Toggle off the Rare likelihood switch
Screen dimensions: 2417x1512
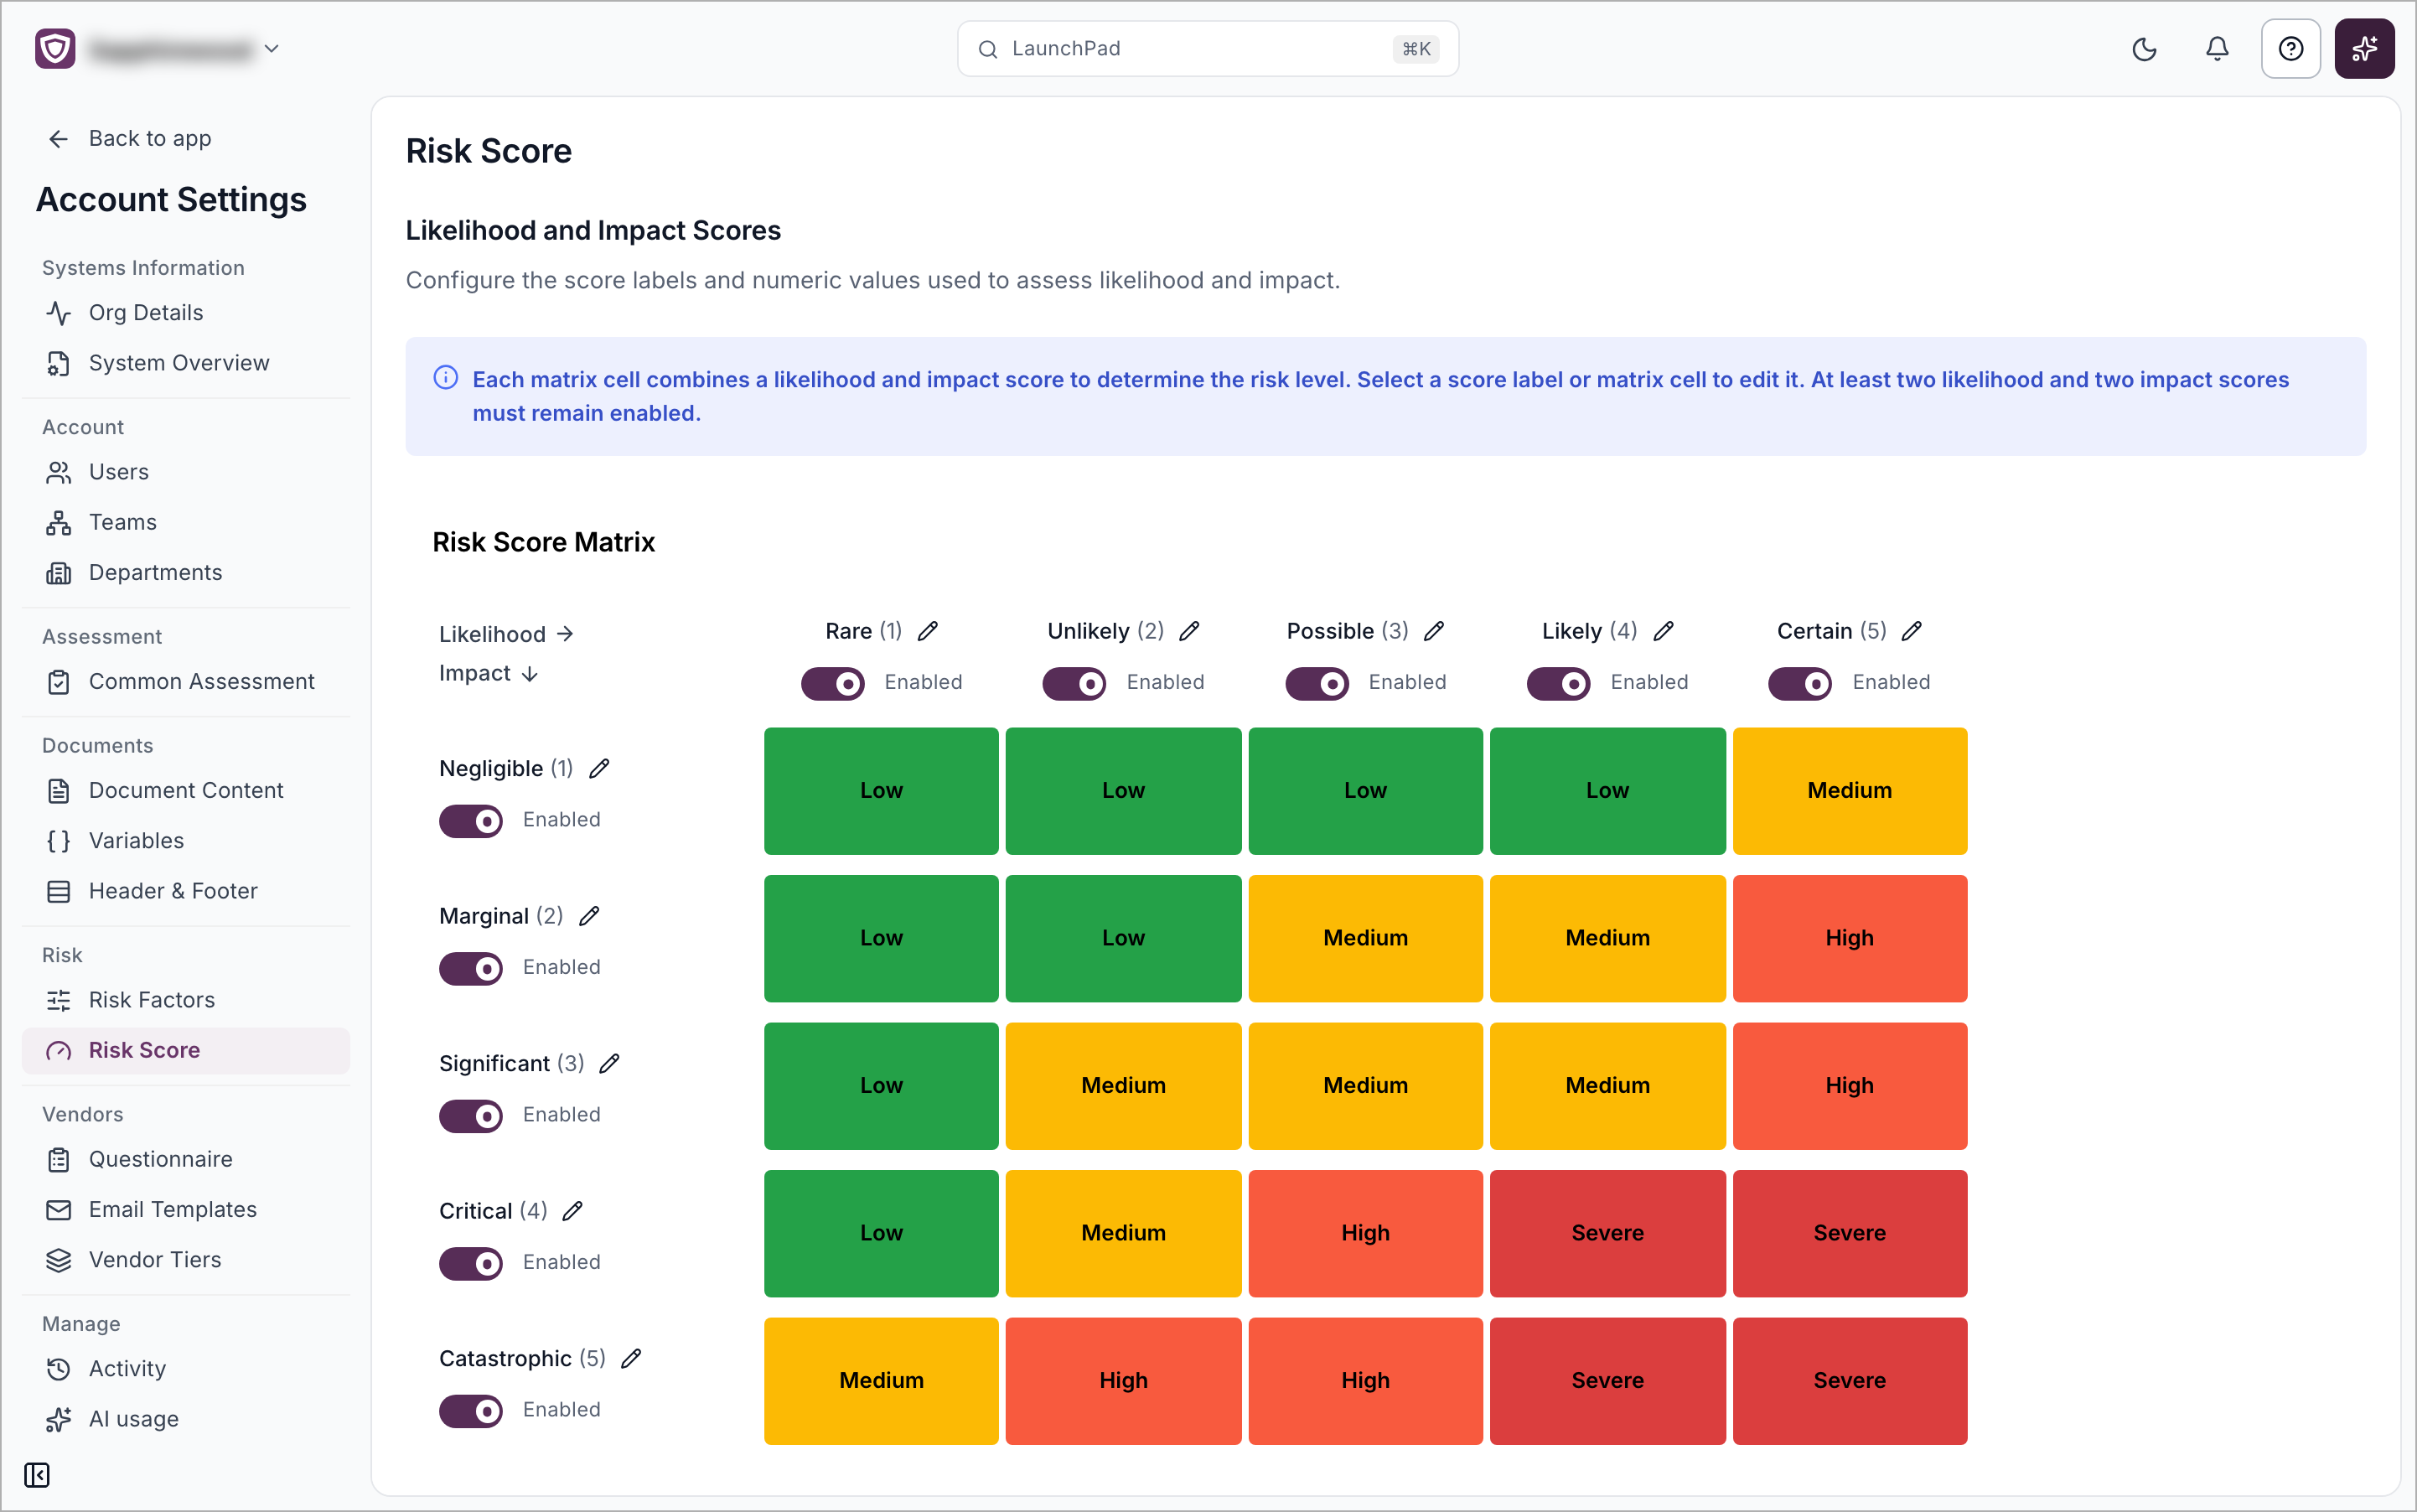click(833, 684)
